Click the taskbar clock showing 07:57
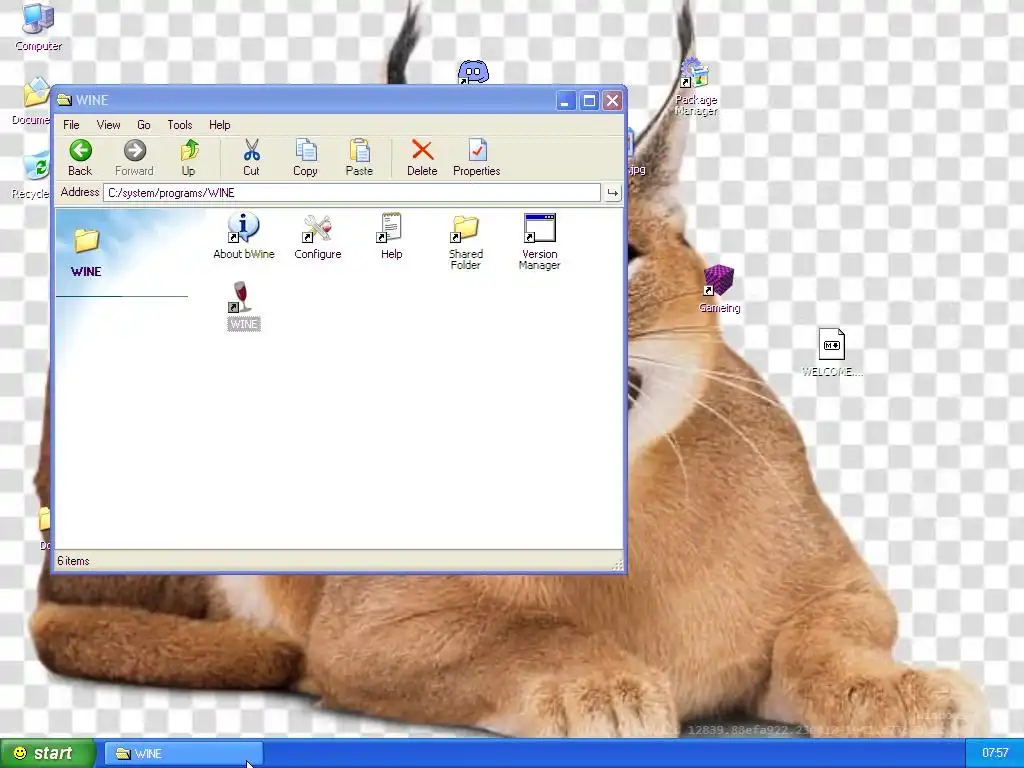The width and height of the screenshot is (1024, 768). coord(995,754)
